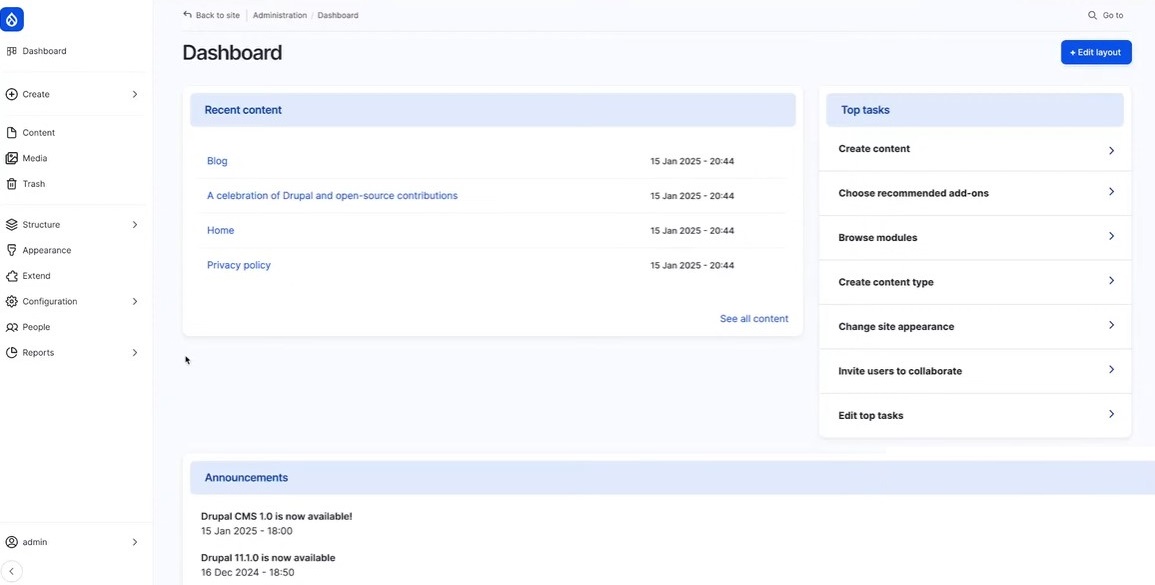Open the Media library icon
Screen dimensions: 1155x585
tap(11, 158)
